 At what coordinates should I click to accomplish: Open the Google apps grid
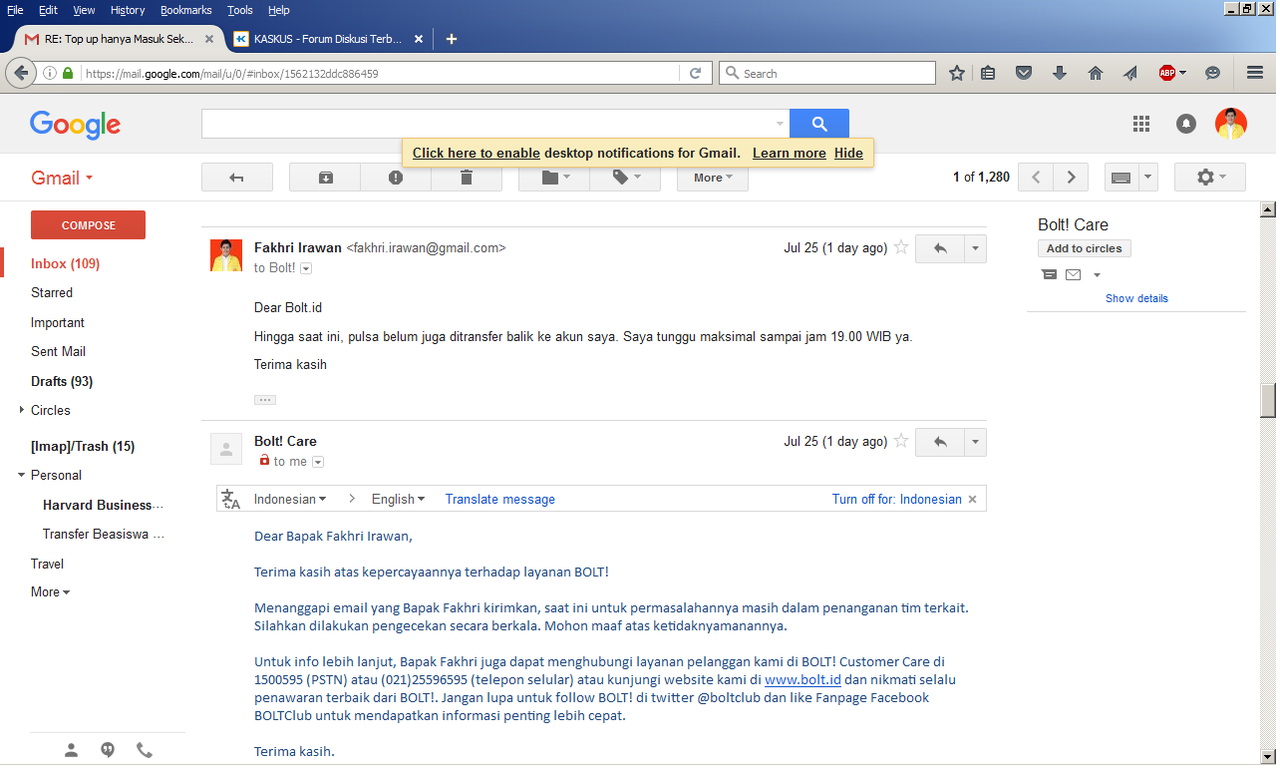1141,124
